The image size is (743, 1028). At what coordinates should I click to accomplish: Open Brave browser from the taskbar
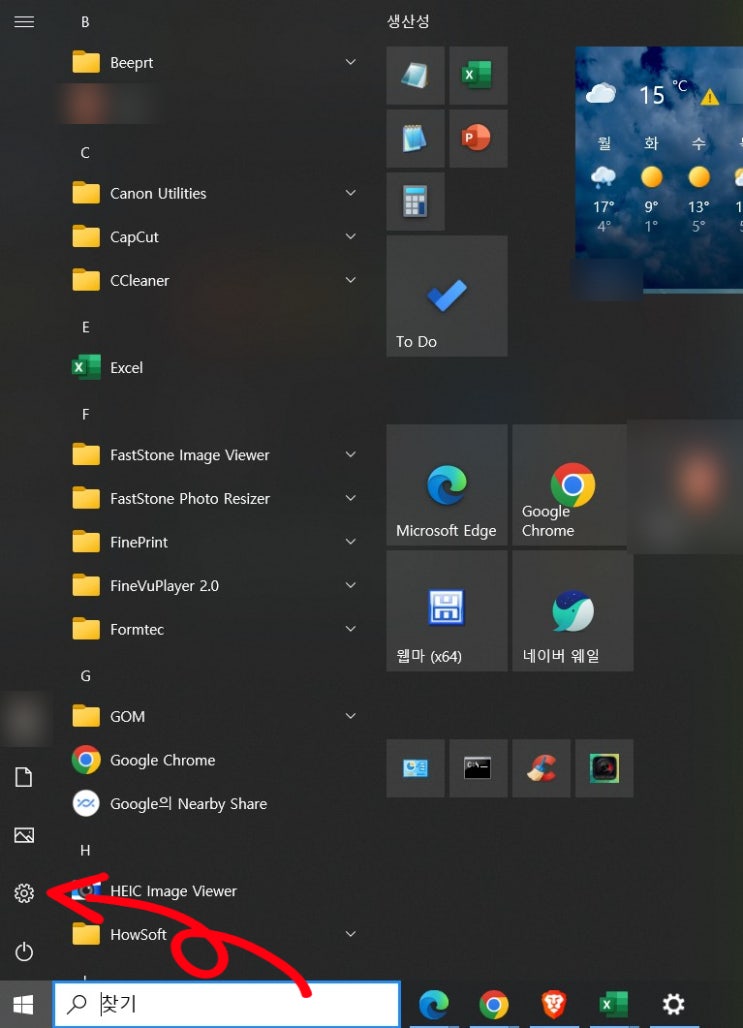click(553, 1004)
